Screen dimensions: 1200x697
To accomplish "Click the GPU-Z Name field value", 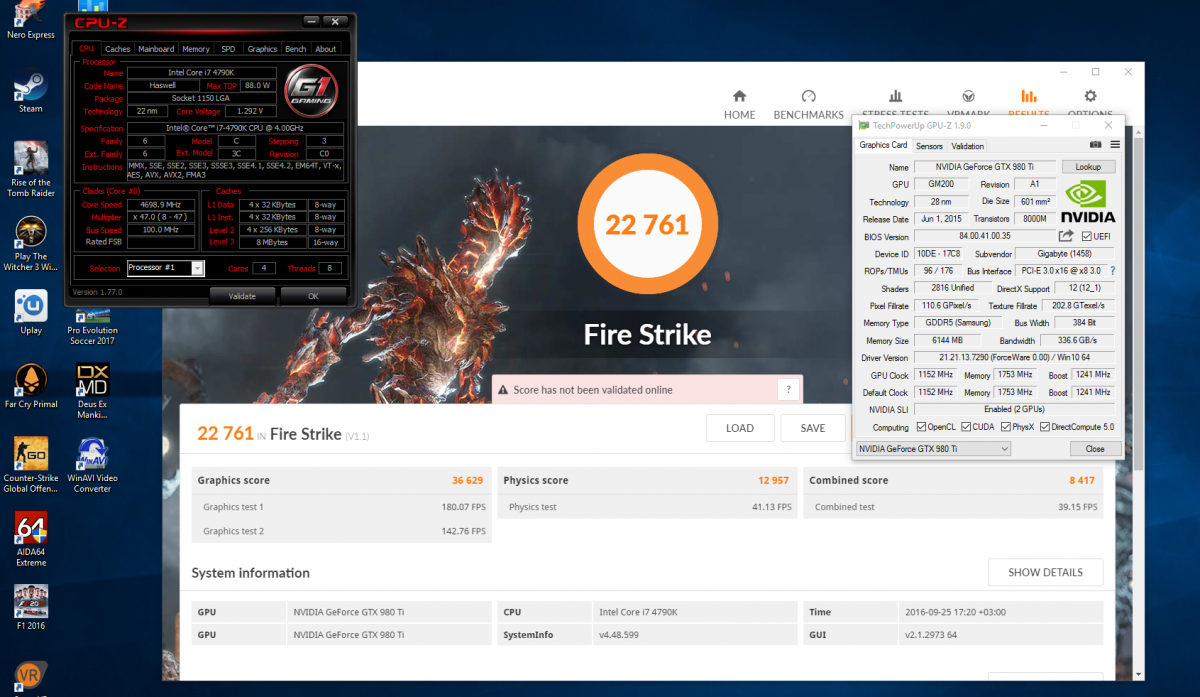I will click(984, 167).
